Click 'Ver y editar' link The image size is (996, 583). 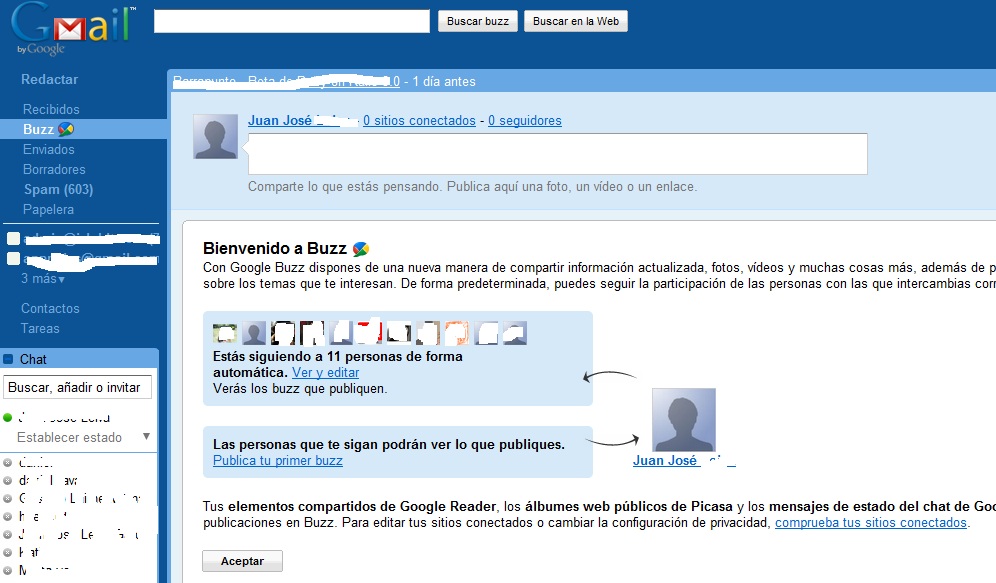coord(326,373)
